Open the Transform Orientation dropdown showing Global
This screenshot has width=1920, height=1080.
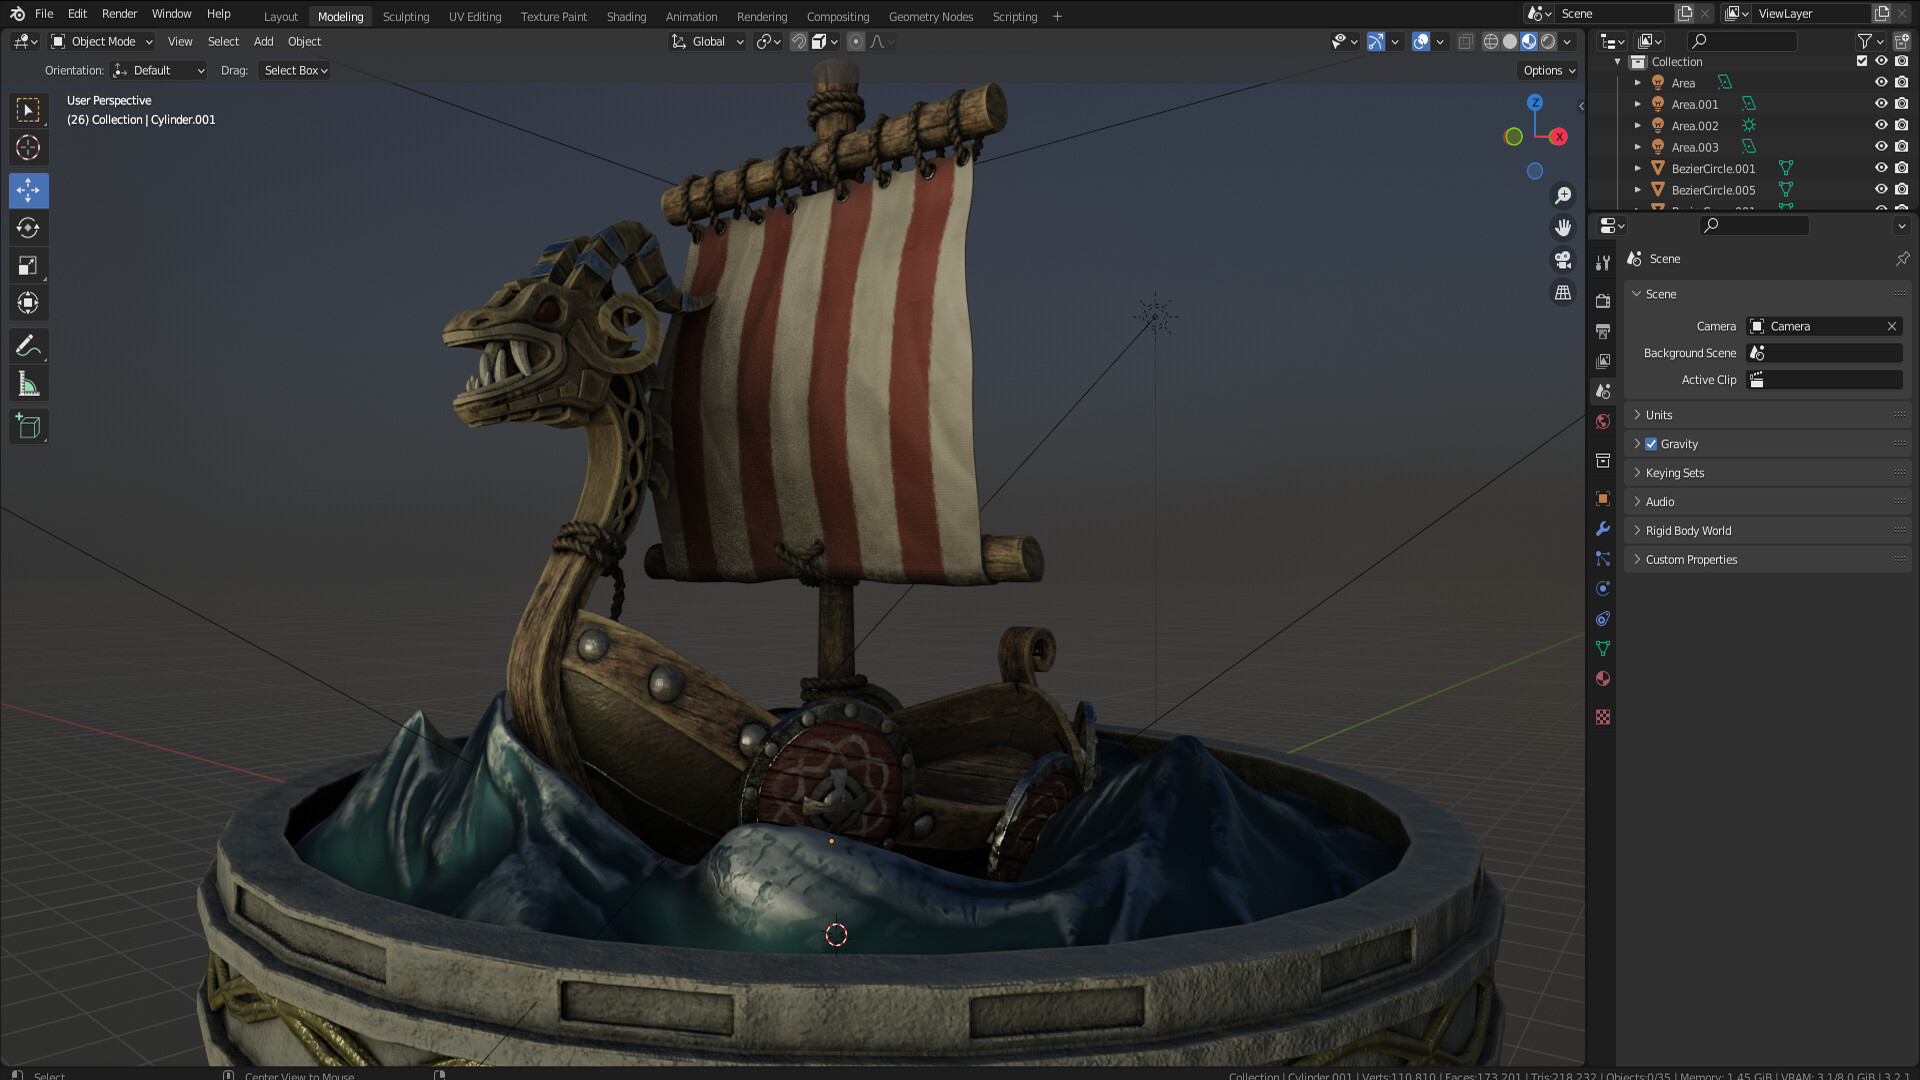[707, 41]
